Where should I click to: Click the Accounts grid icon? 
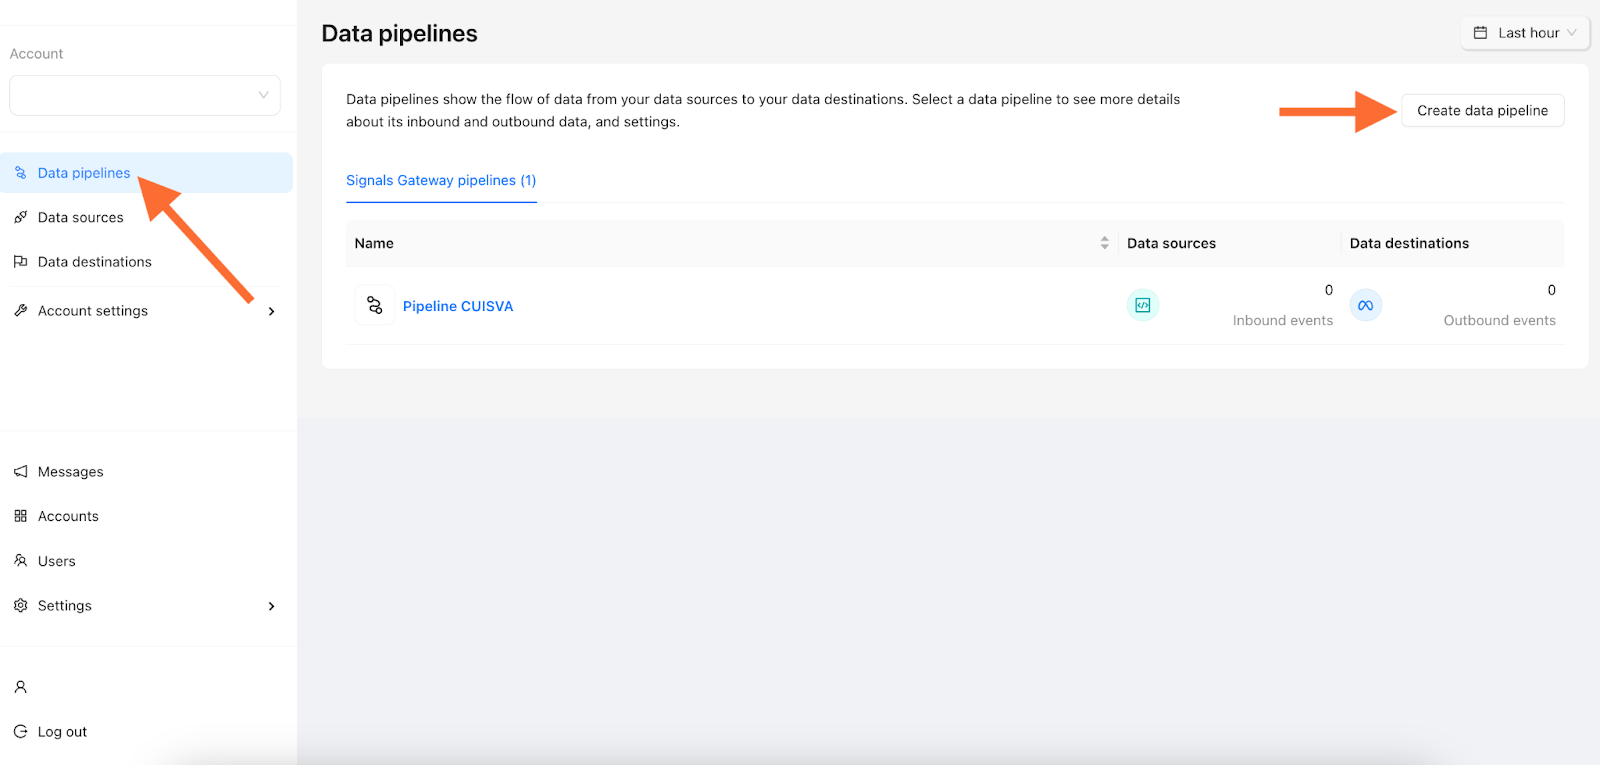20,516
